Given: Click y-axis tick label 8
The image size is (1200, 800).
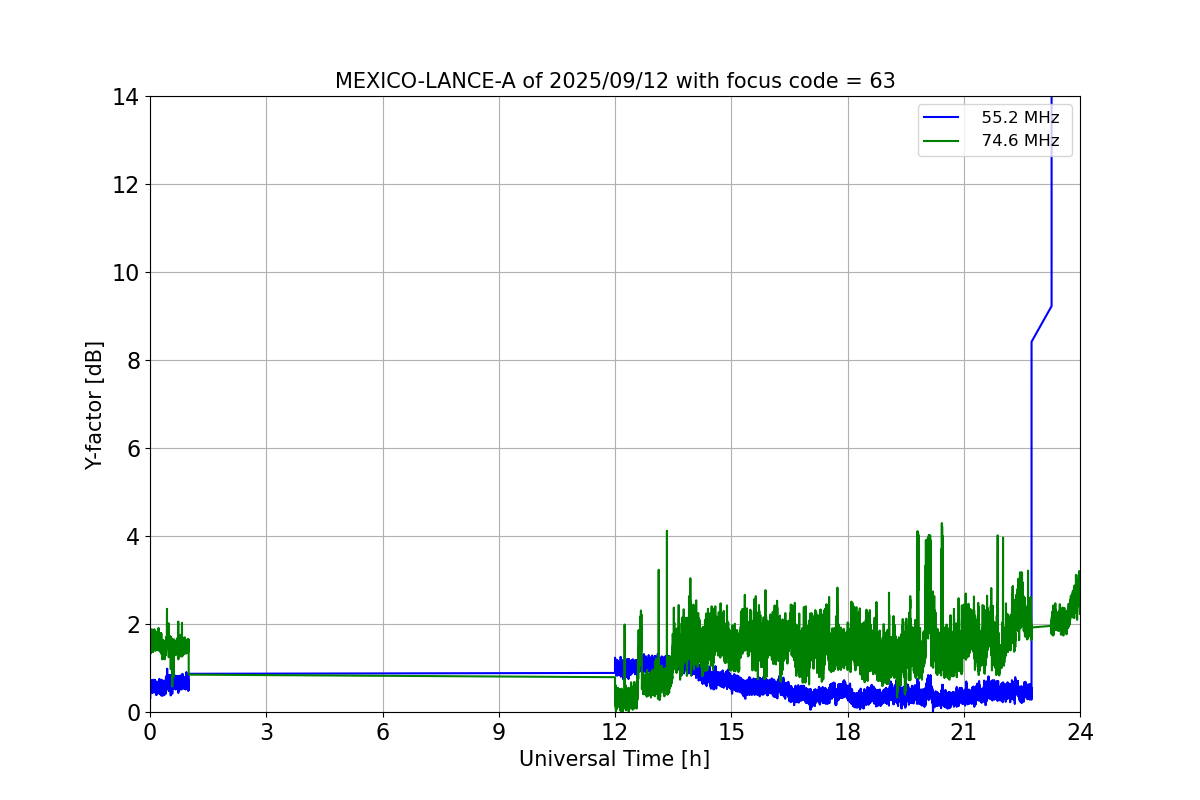Looking at the screenshot, I should pyautogui.click(x=131, y=361).
